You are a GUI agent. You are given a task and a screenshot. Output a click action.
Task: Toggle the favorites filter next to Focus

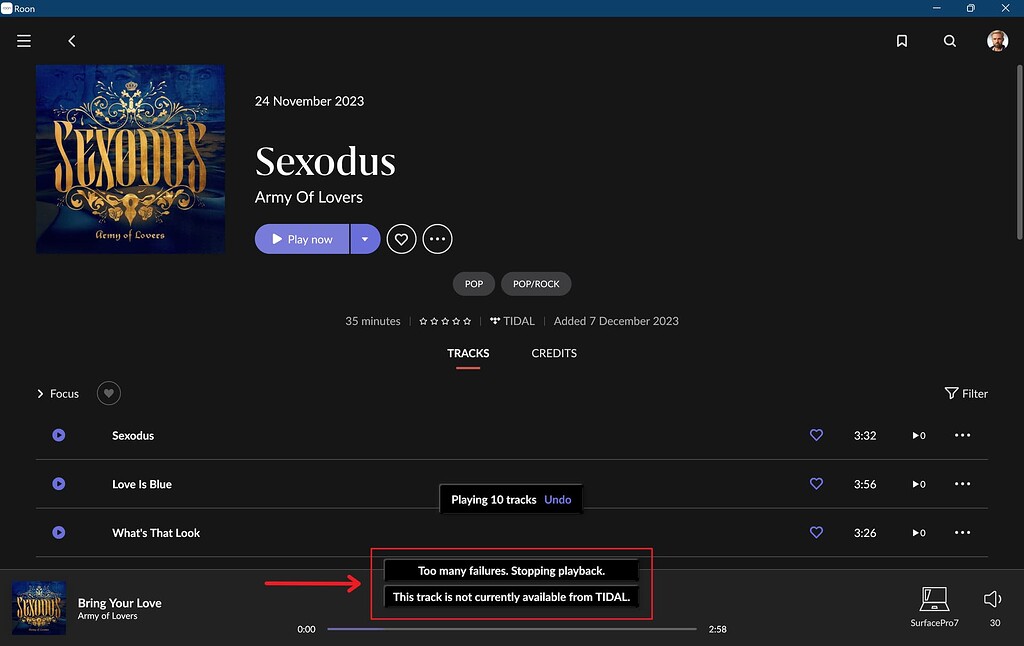(x=108, y=393)
